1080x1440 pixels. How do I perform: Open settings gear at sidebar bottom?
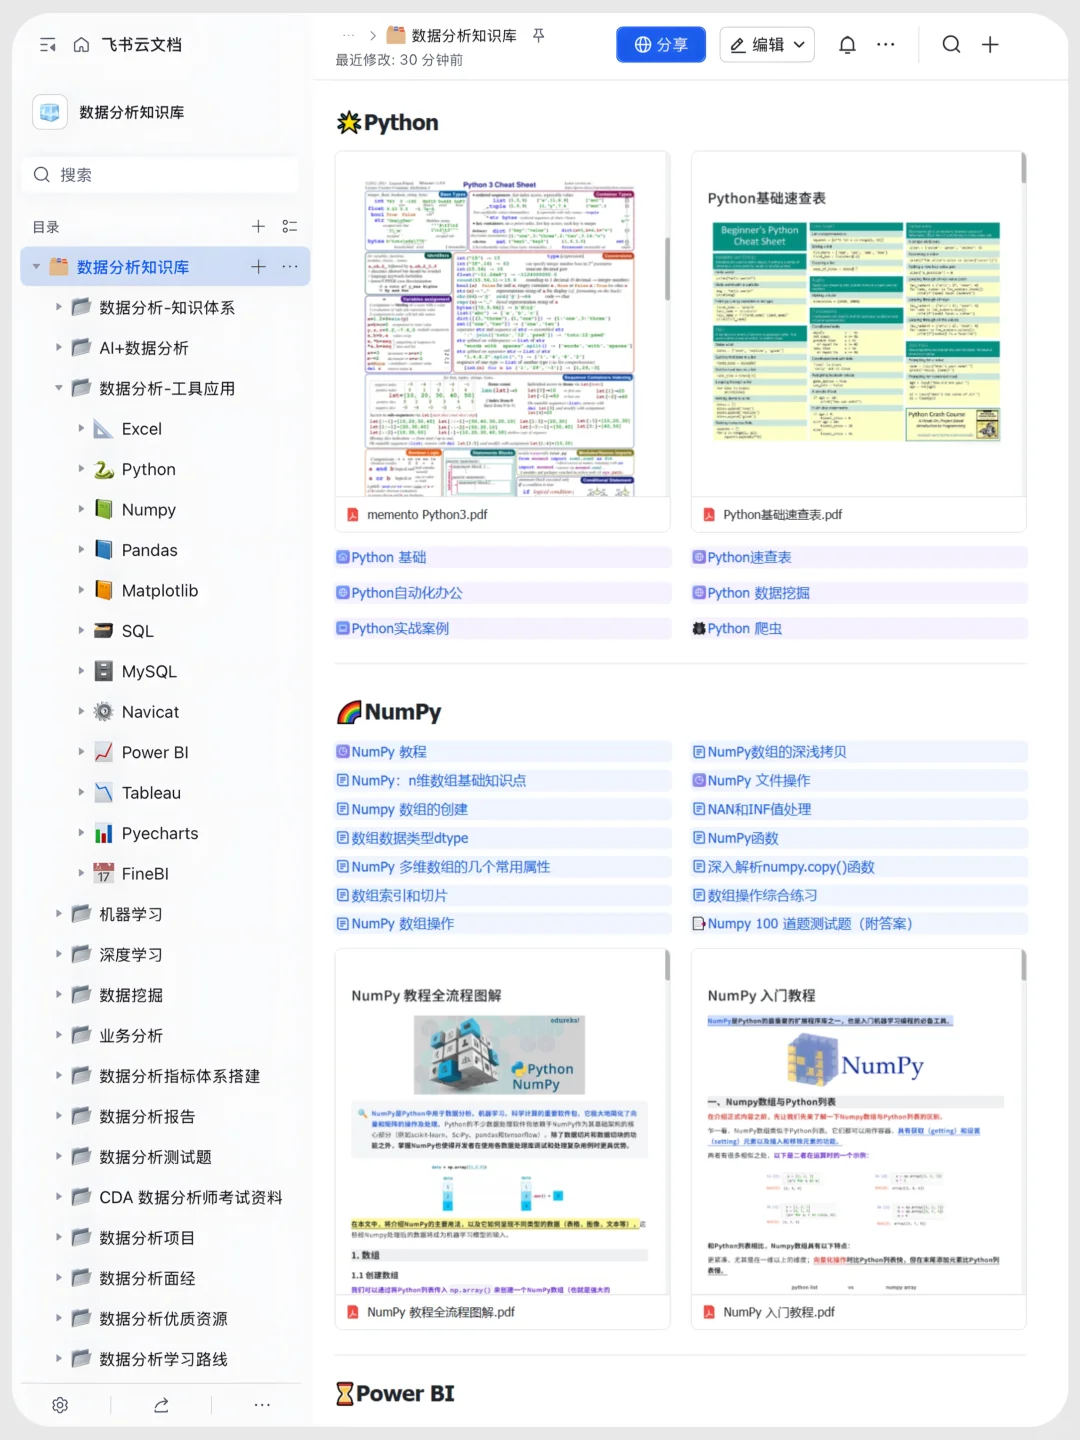click(60, 1405)
